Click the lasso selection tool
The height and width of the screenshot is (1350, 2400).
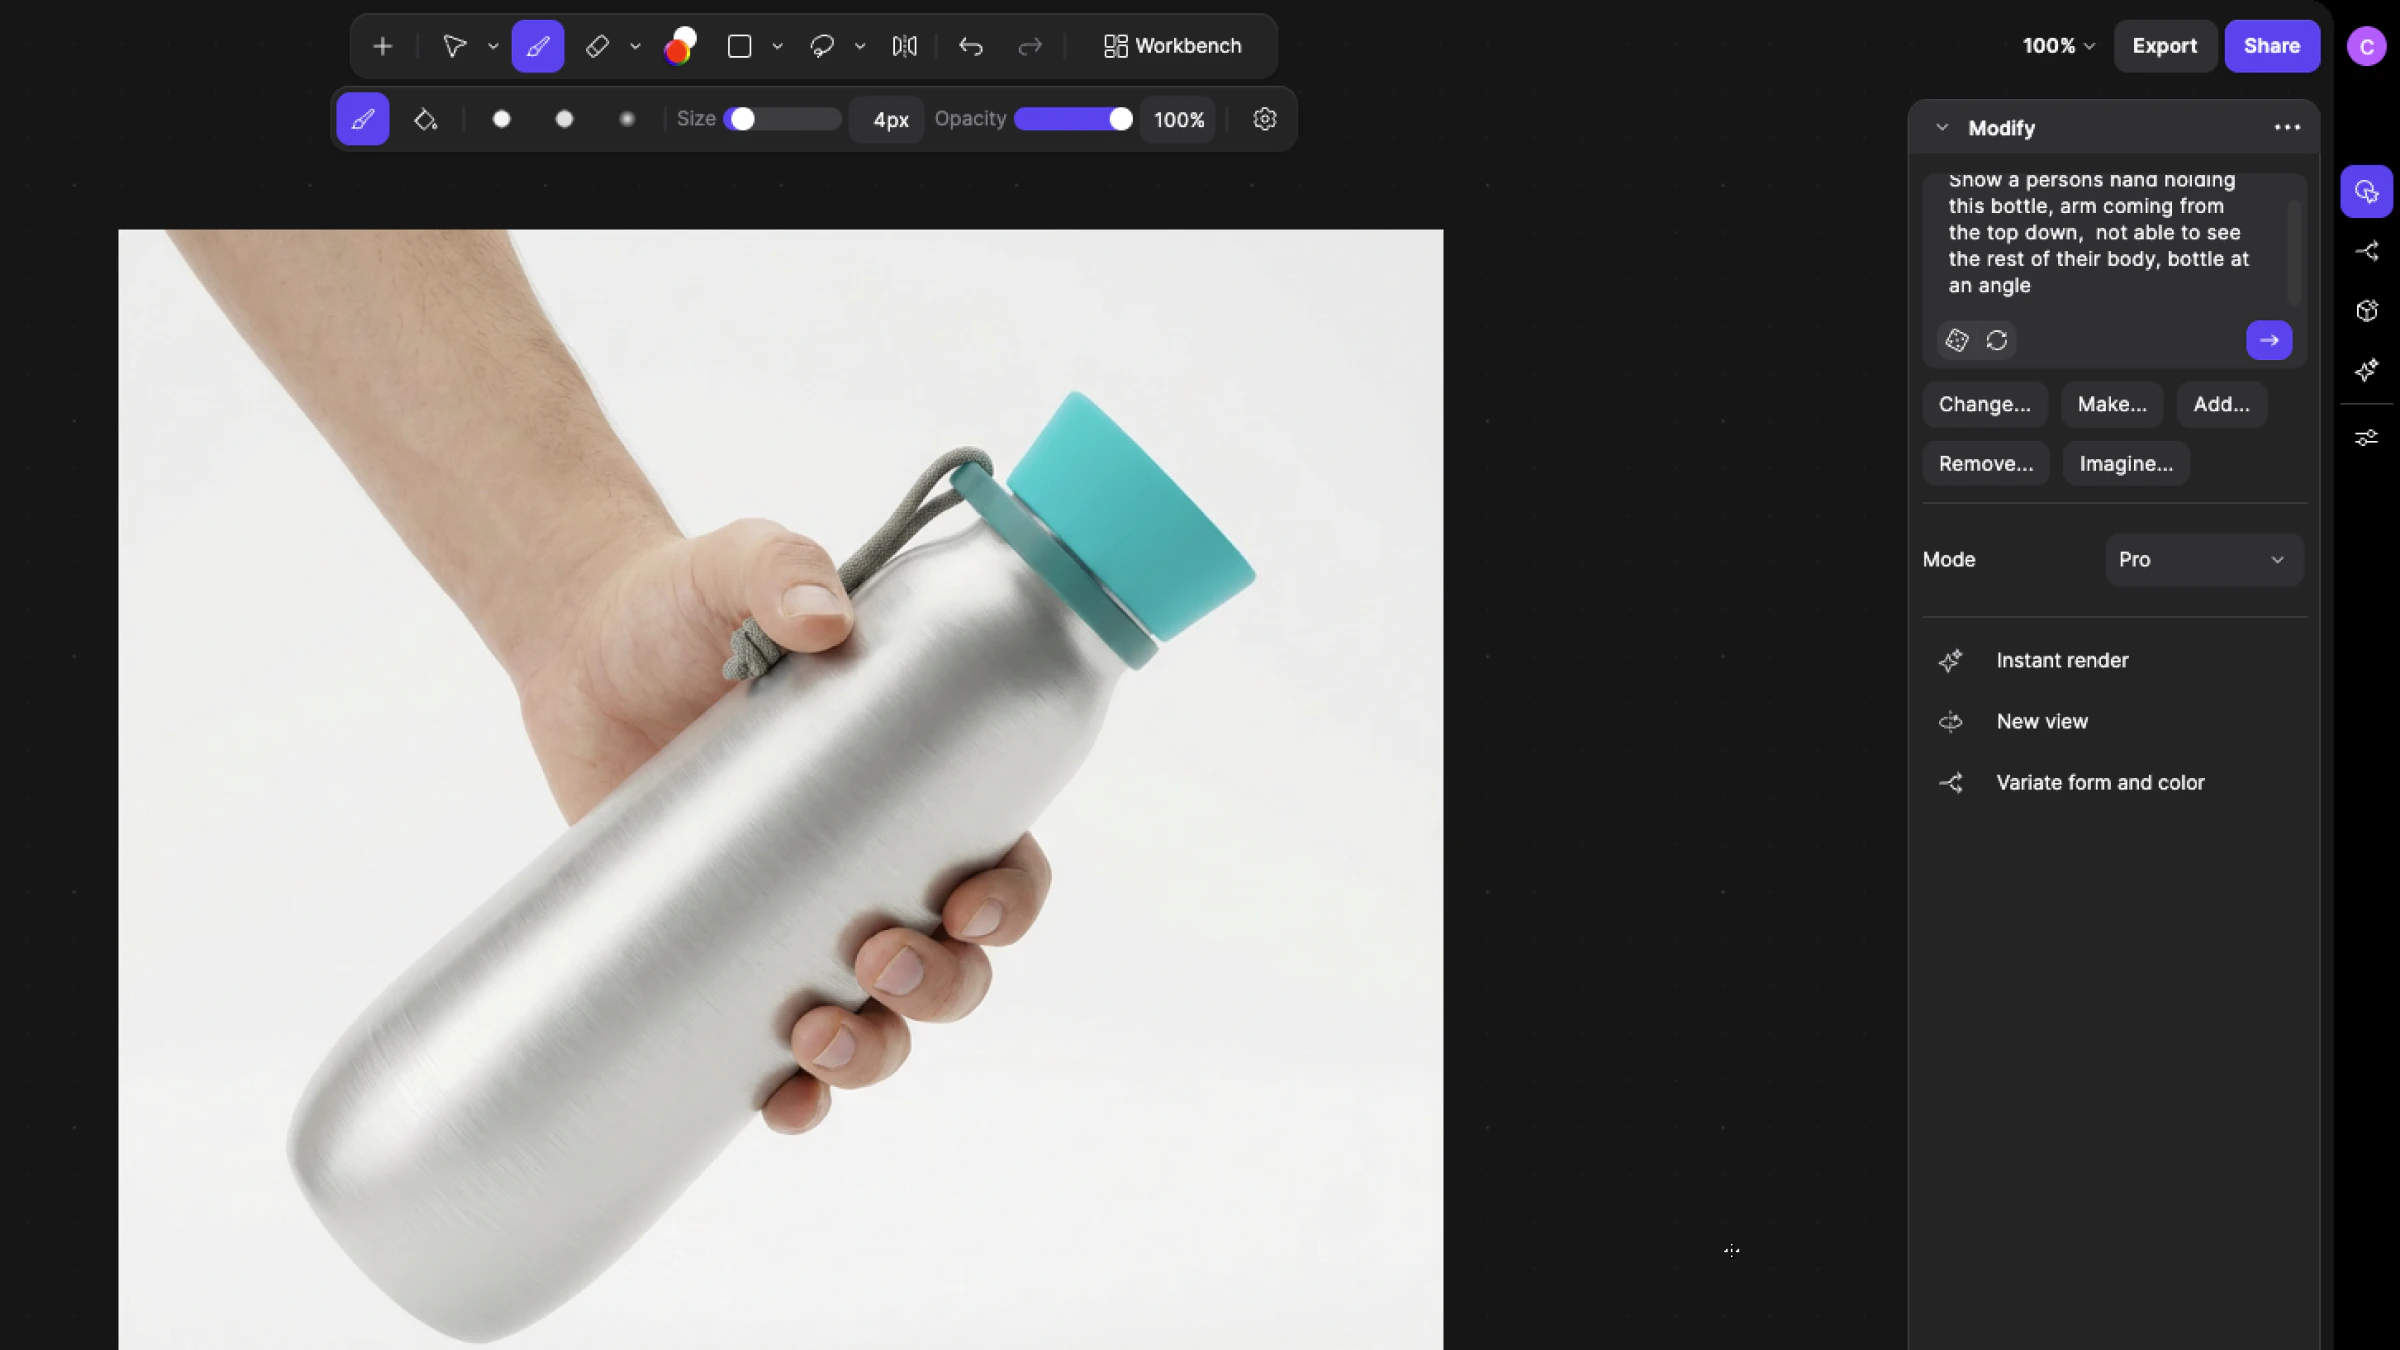(x=822, y=46)
